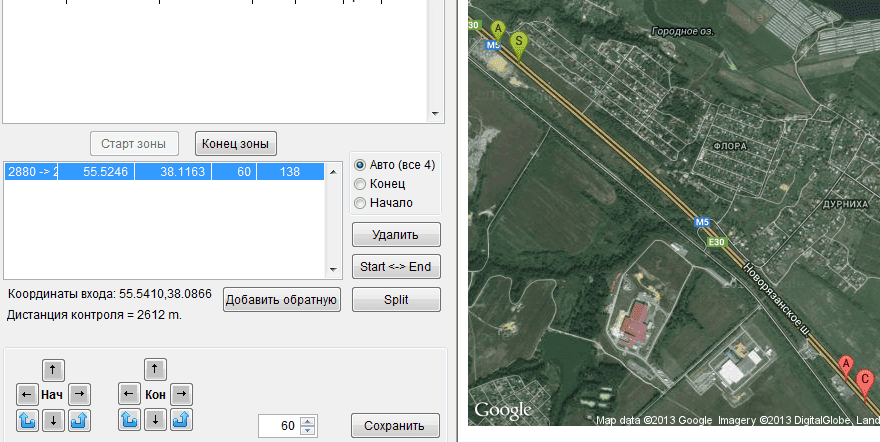The height and width of the screenshot is (442, 880).
Task: Increase the speed value with stepper up
Action: pos(308,421)
